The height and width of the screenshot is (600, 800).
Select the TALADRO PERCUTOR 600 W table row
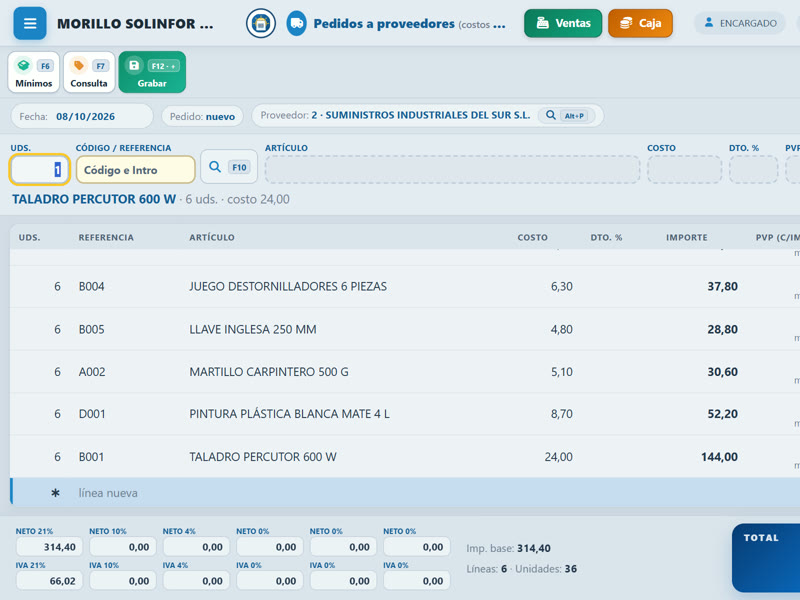tap(405, 457)
